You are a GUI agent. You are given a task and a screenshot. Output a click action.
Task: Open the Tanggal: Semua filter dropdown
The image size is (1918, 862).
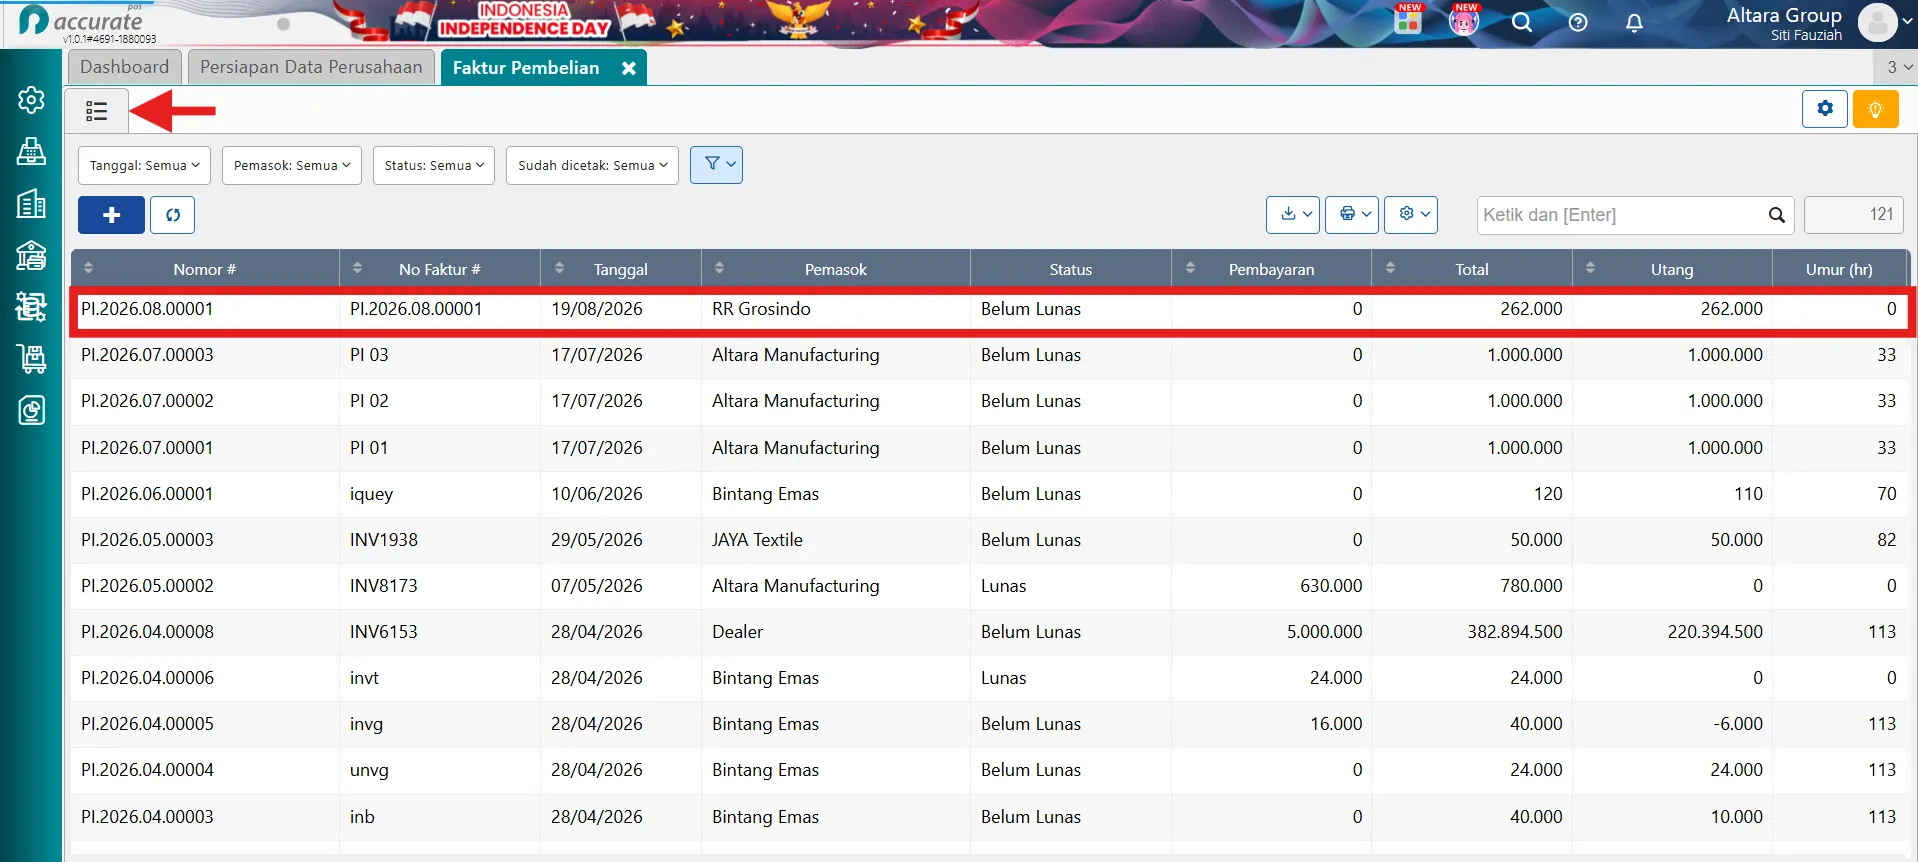pos(144,165)
